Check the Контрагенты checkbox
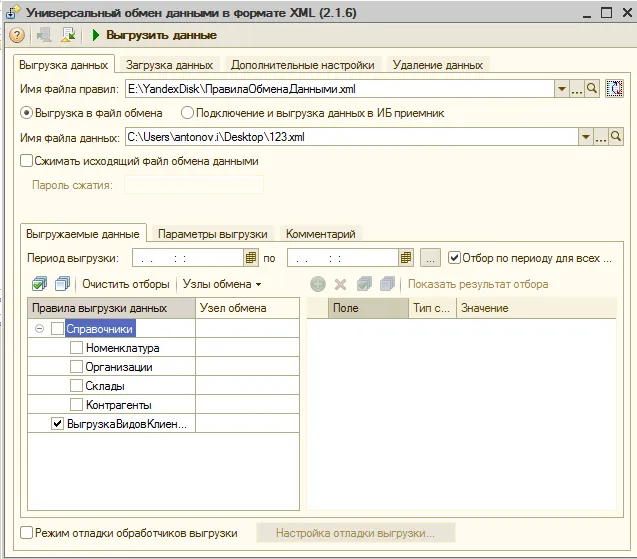The width and height of the screenshot is (637, 559). click(76, 405)
